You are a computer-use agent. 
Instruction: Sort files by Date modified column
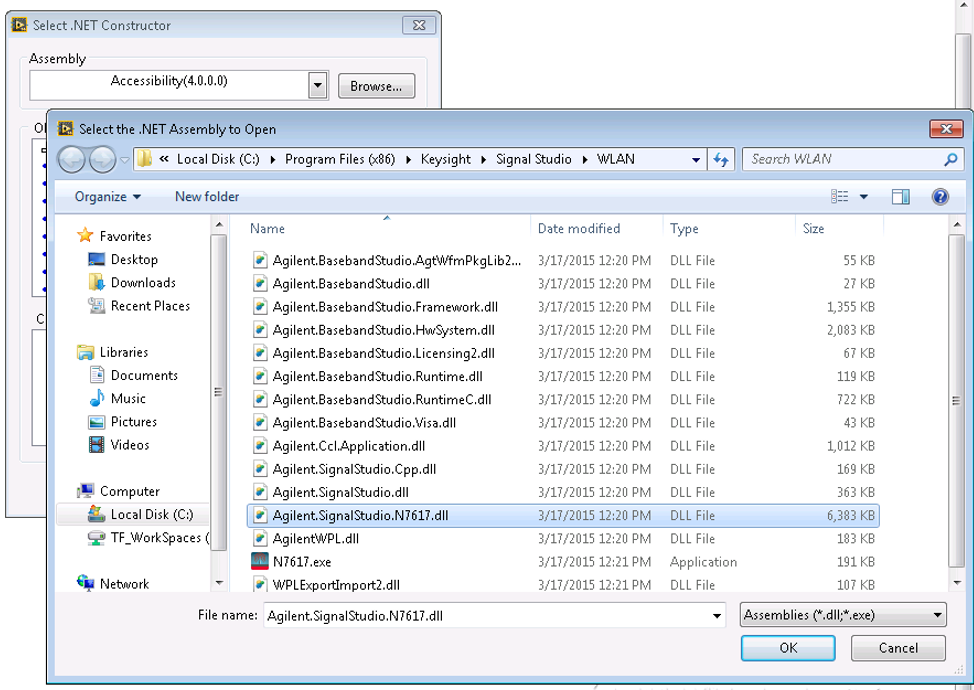tap(579, 229)
